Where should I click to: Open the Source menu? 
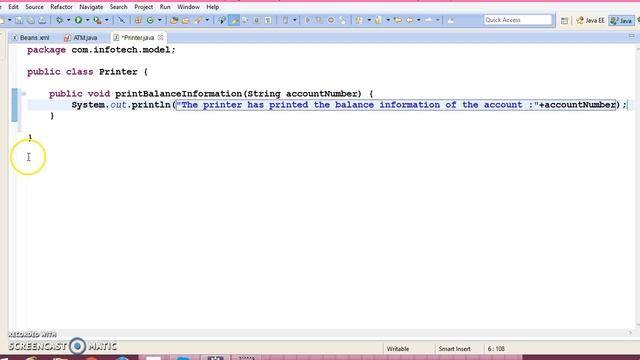tap(34, 7)
